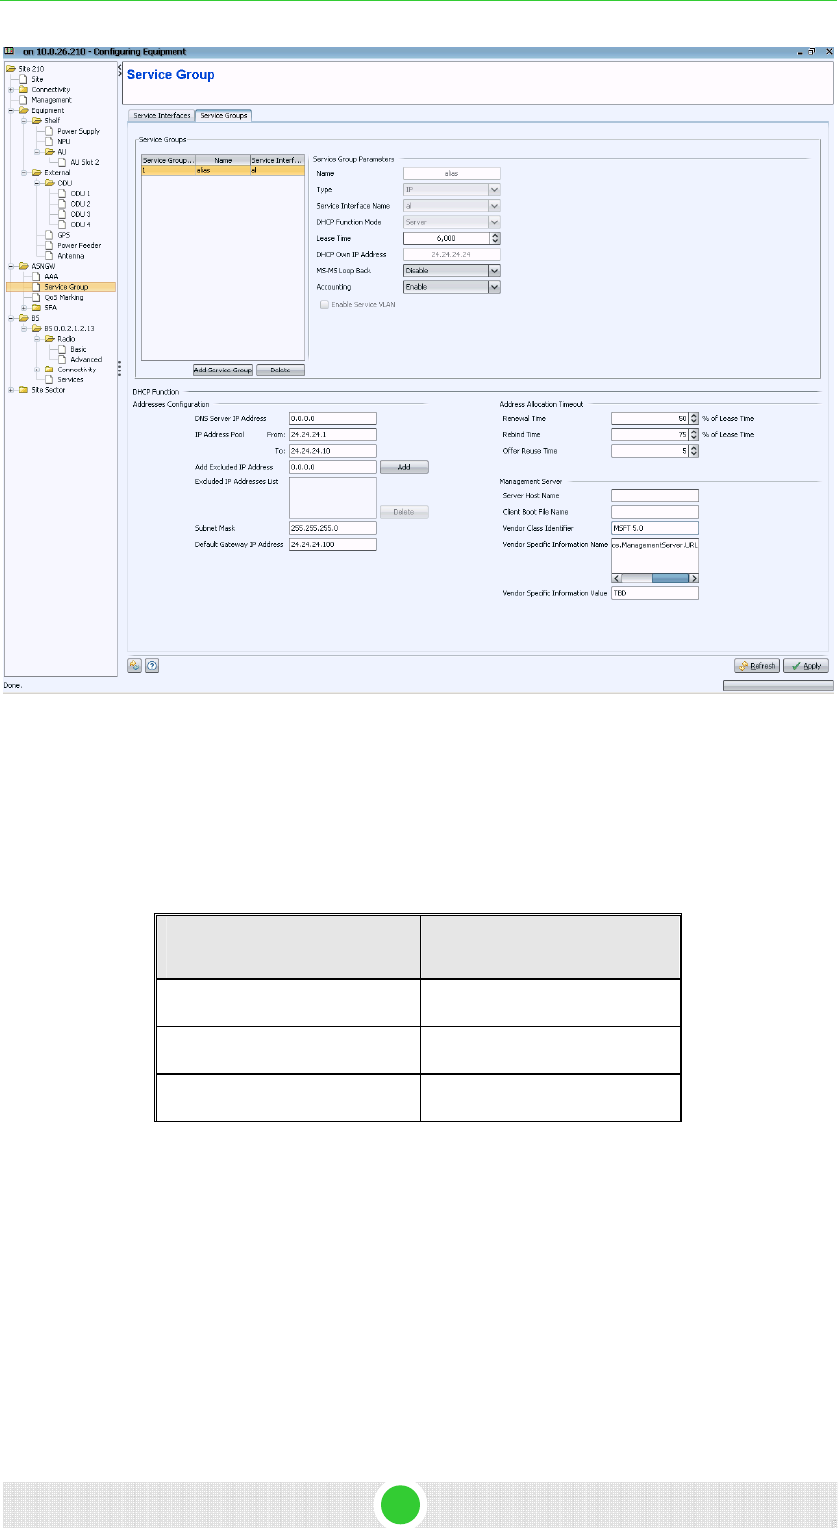Click Add Service Group button
The width and height of the screenshot is (838, 1532).
pyautogui.click(x=222, y=370)
